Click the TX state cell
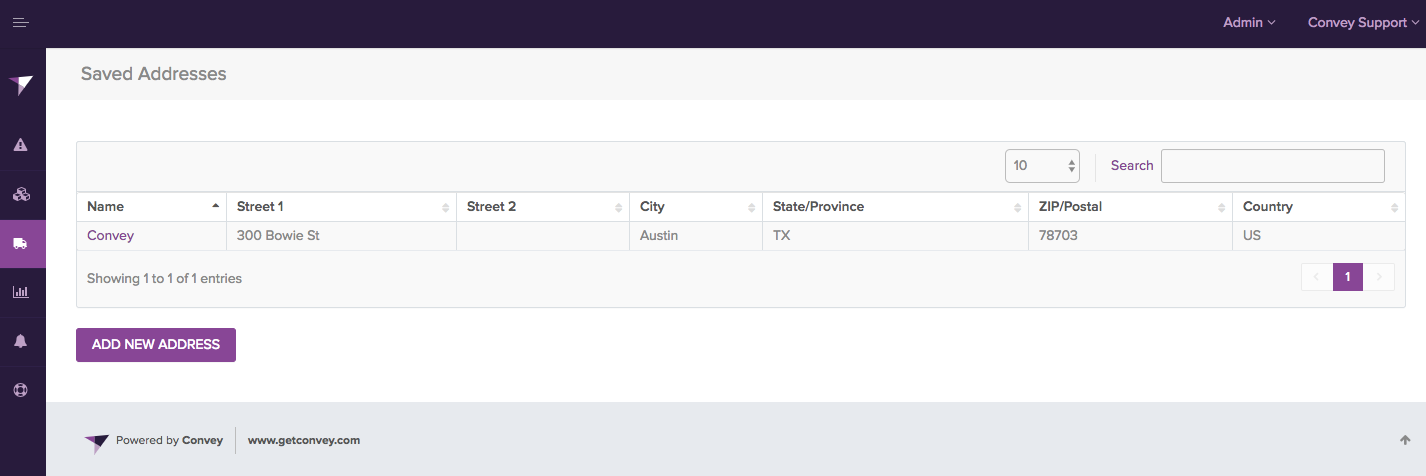 coord(896,236)
